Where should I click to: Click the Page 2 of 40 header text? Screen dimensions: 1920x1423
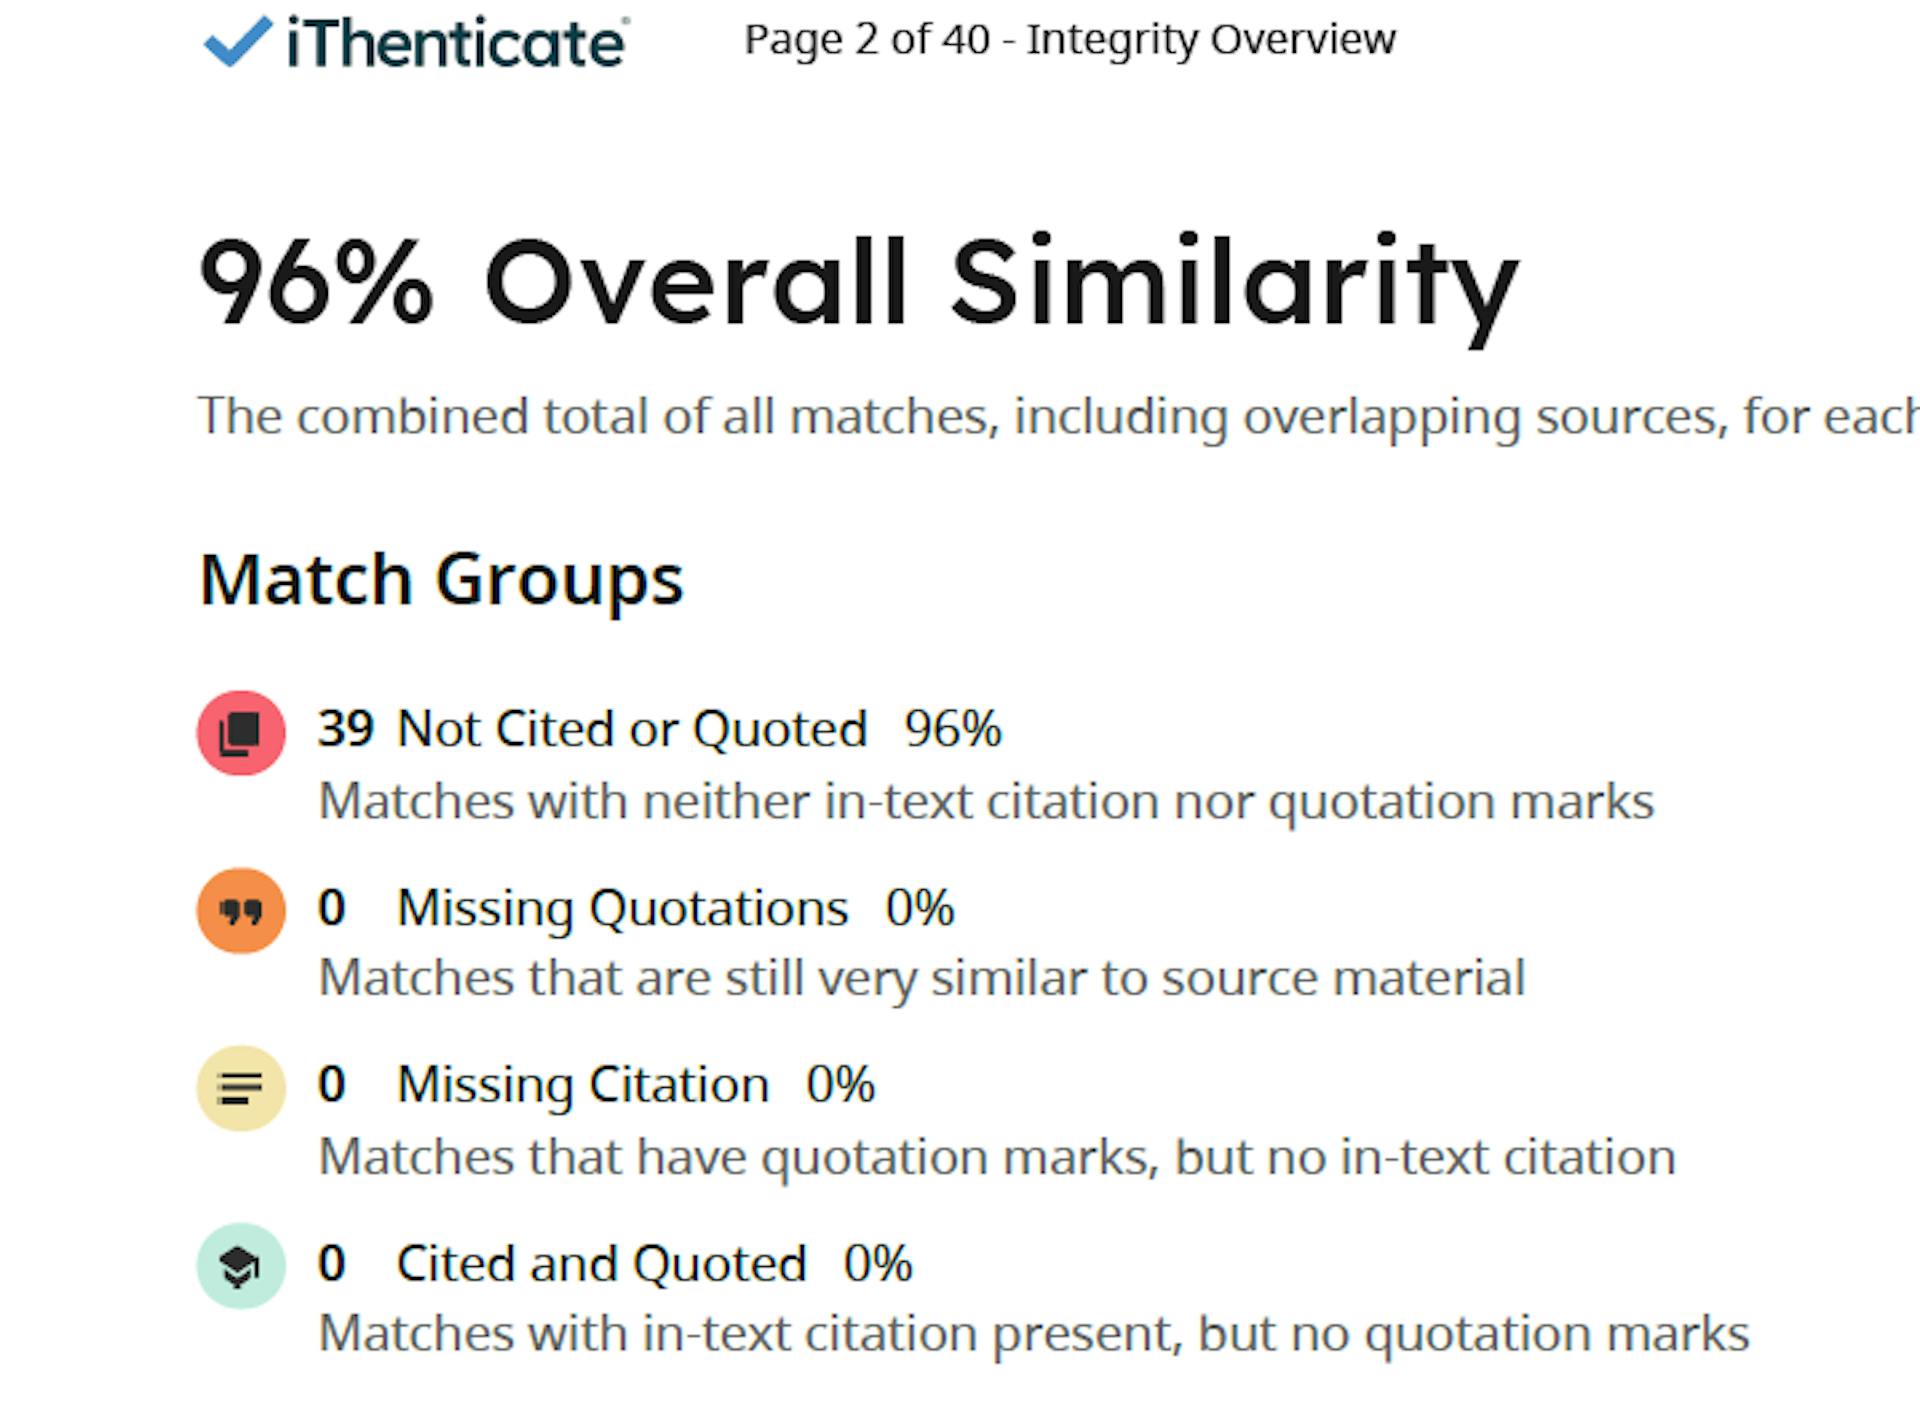click(1069, 40)
